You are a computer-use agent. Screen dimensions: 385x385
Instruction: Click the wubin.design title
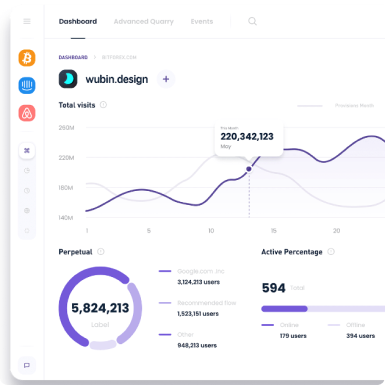(117, 79)
